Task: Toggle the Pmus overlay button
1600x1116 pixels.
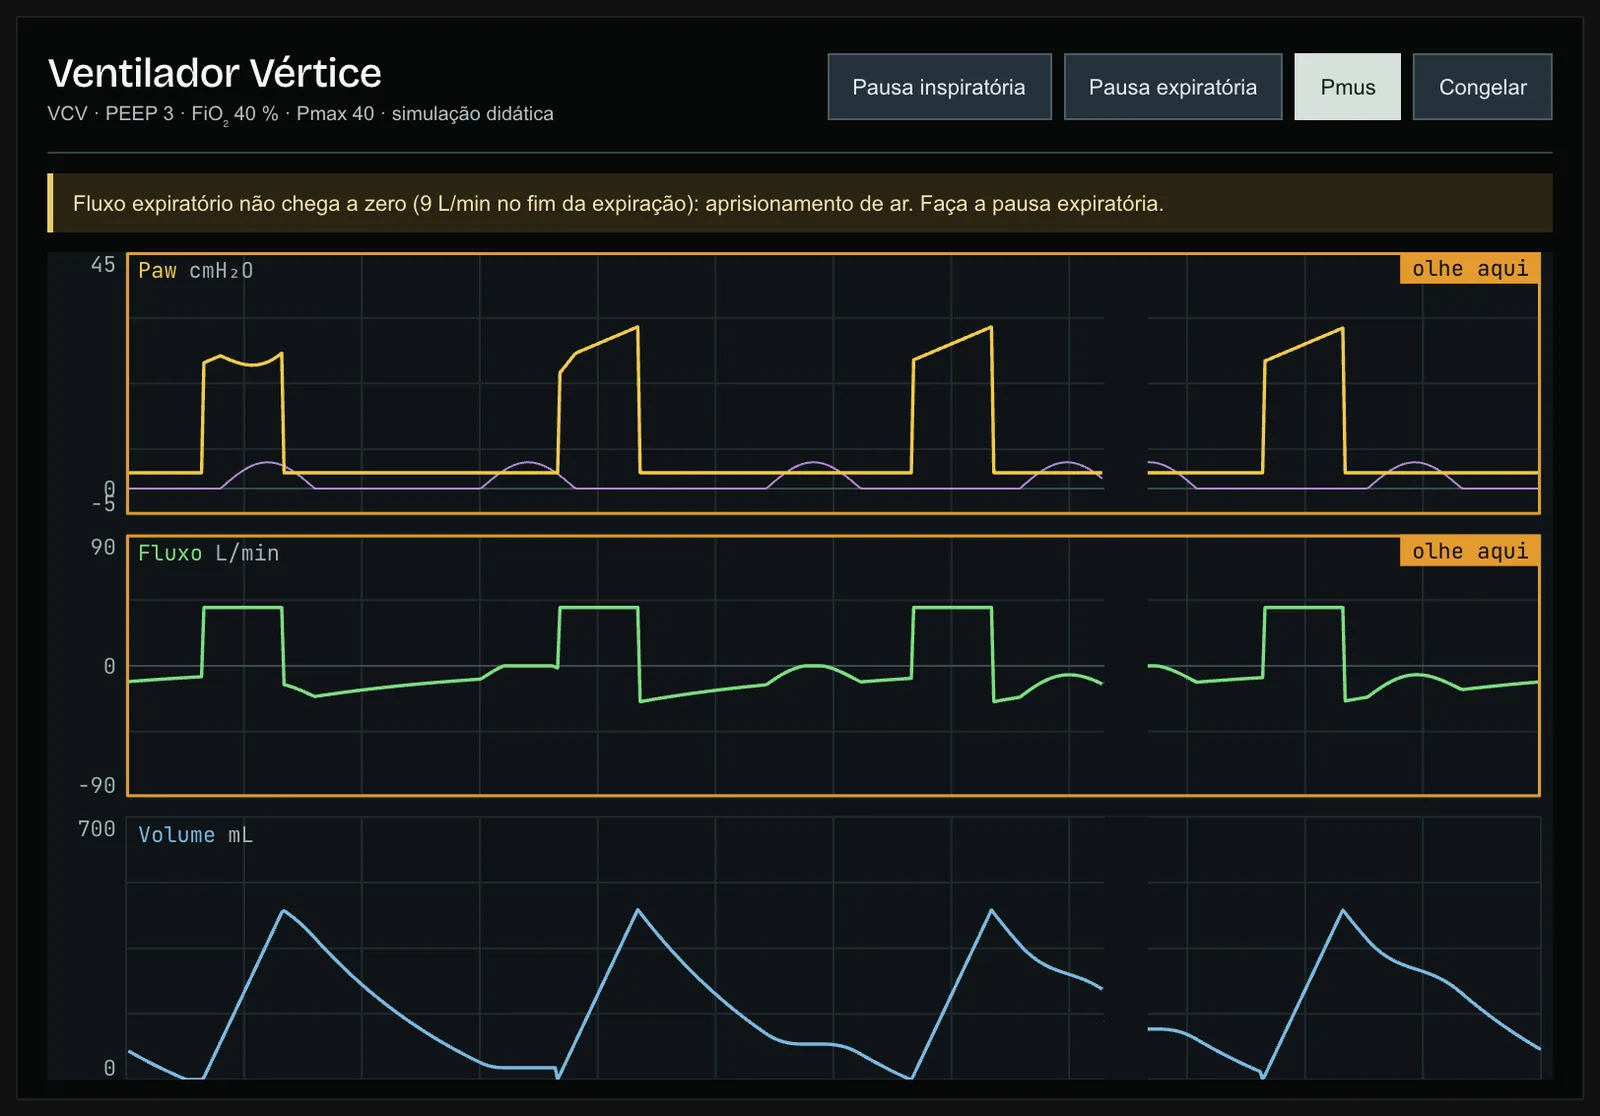Action: [x=1347, y=87]
